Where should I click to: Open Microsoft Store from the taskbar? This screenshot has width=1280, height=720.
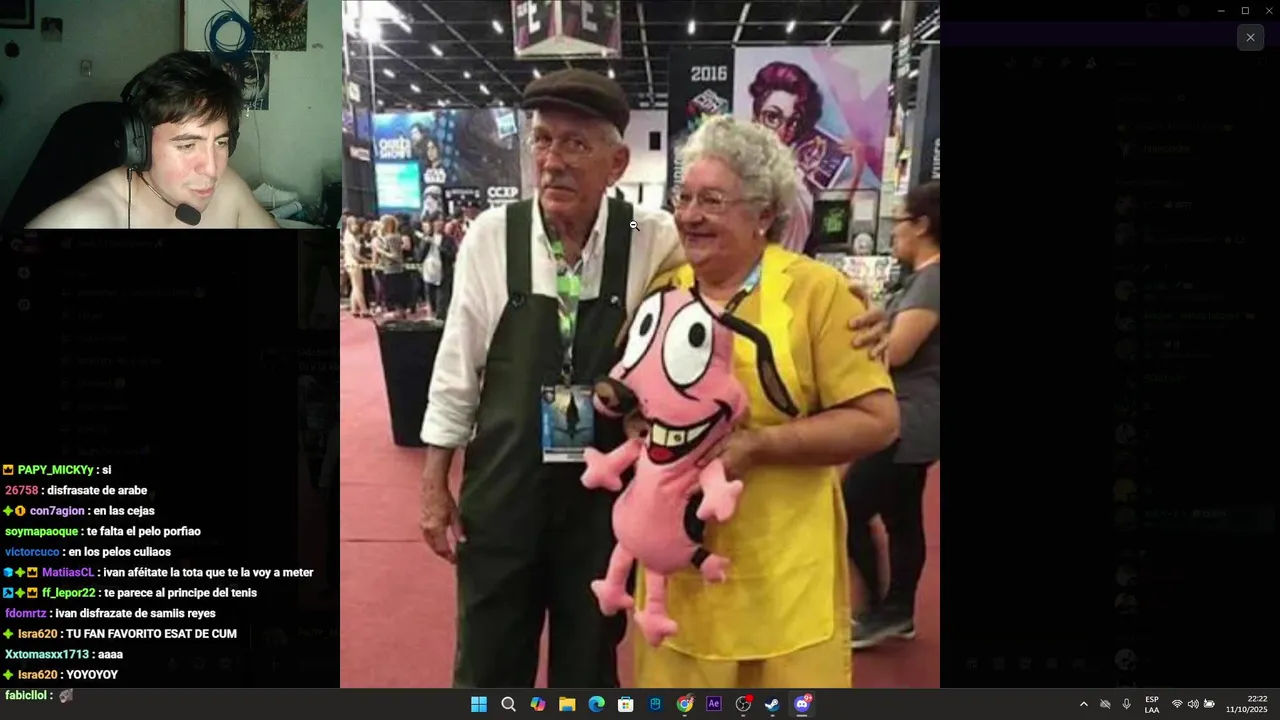click(626, 704)
